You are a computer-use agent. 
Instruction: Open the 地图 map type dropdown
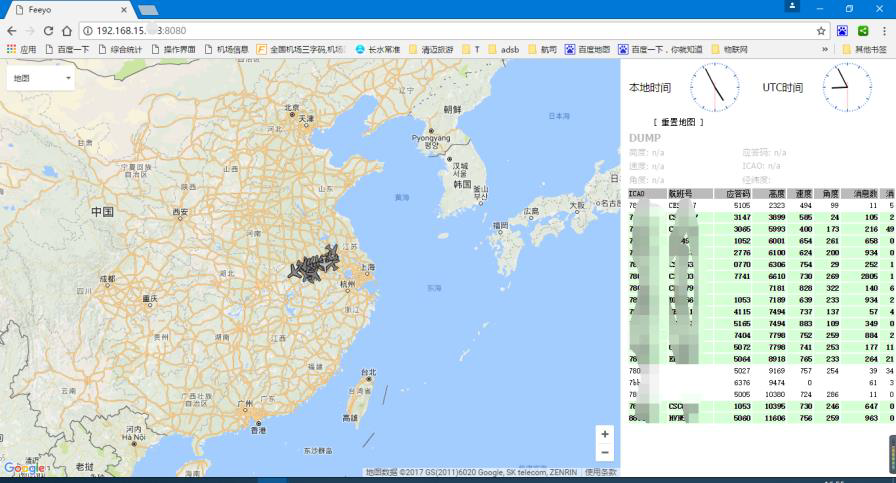(x=41, y=78)
